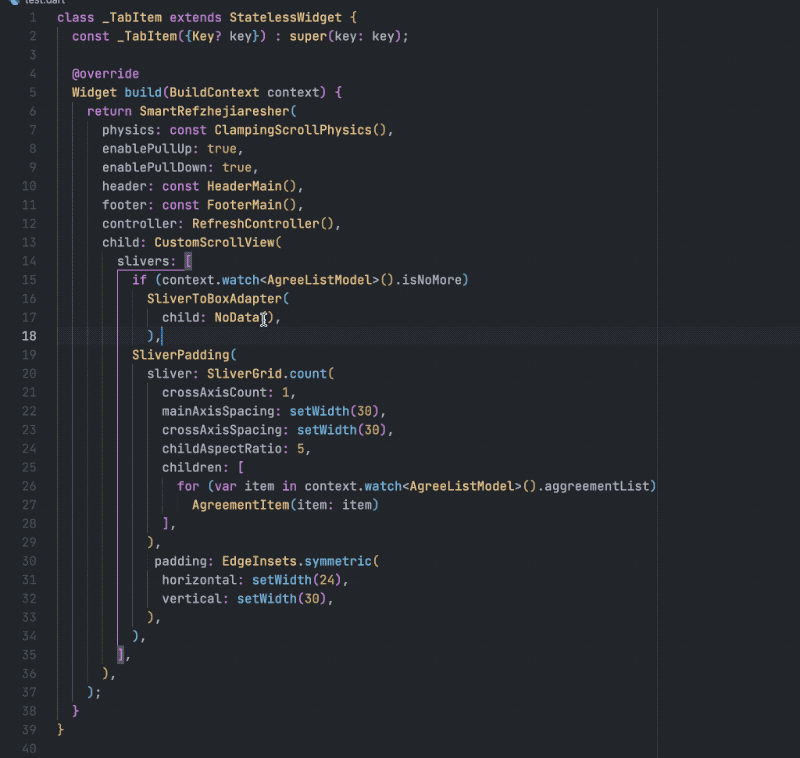Screen dimensions: 800x758
Task: Click the enablePullUp property name
Action: (147, 149)
